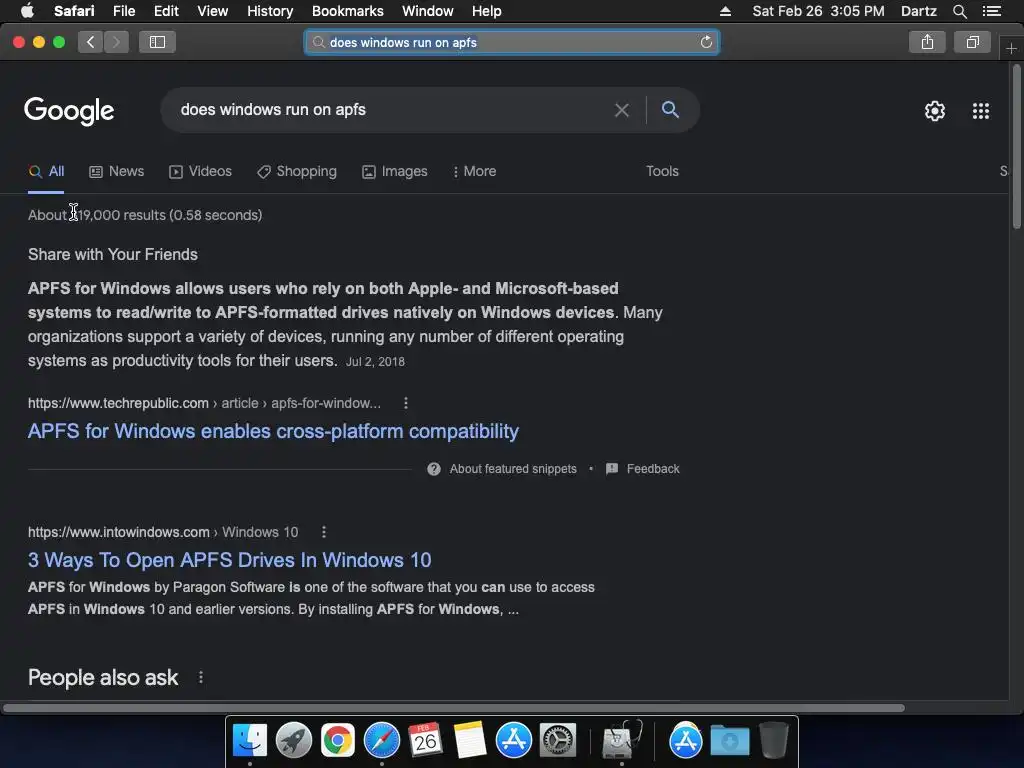Click the intowindows.com URL breadcrumb
The image size is (1024, 768).
tap(163, 532)
